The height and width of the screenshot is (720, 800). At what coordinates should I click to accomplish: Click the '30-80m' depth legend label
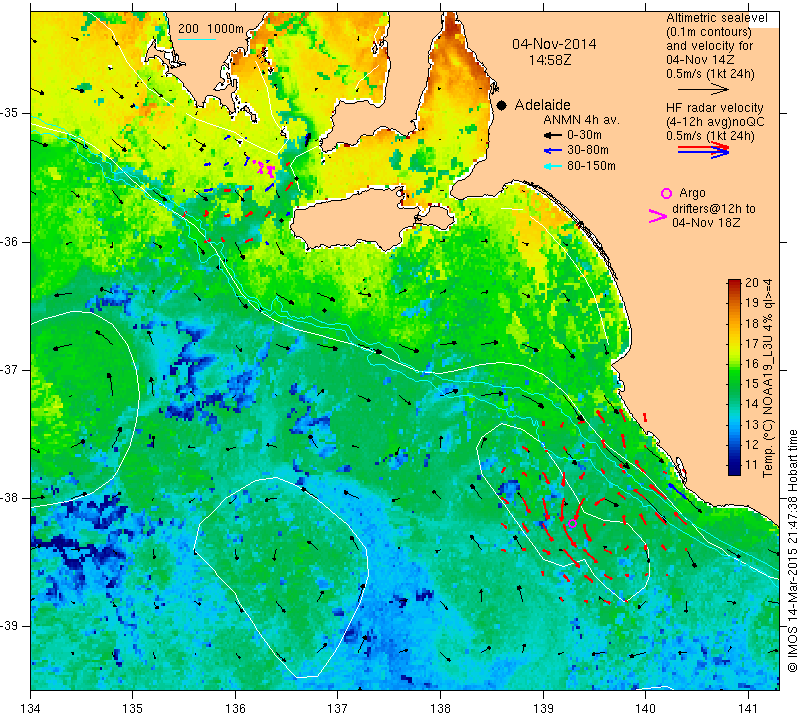[588, 151]
